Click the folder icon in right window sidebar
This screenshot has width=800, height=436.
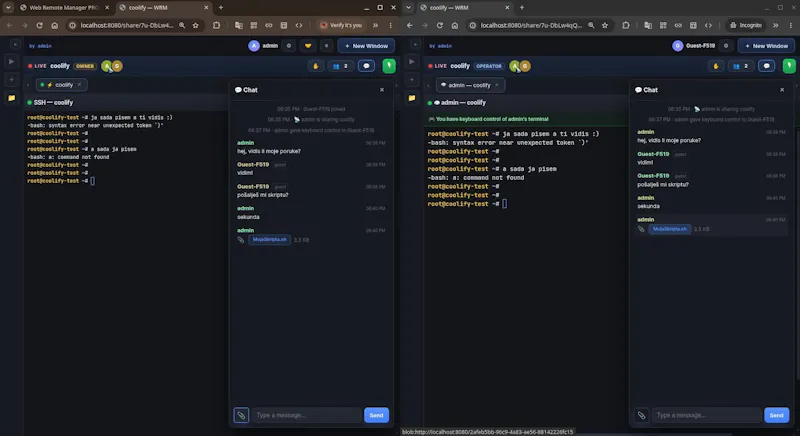pos(412,98)
